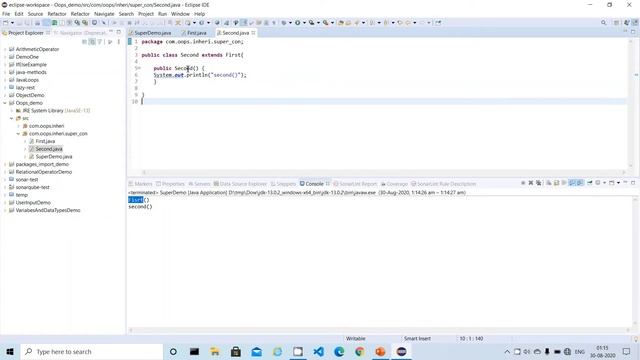Image resolution: width=640 pixels, height=360 pixels.
Task: Click Display Selected Console icon
Action: point(598,183)
